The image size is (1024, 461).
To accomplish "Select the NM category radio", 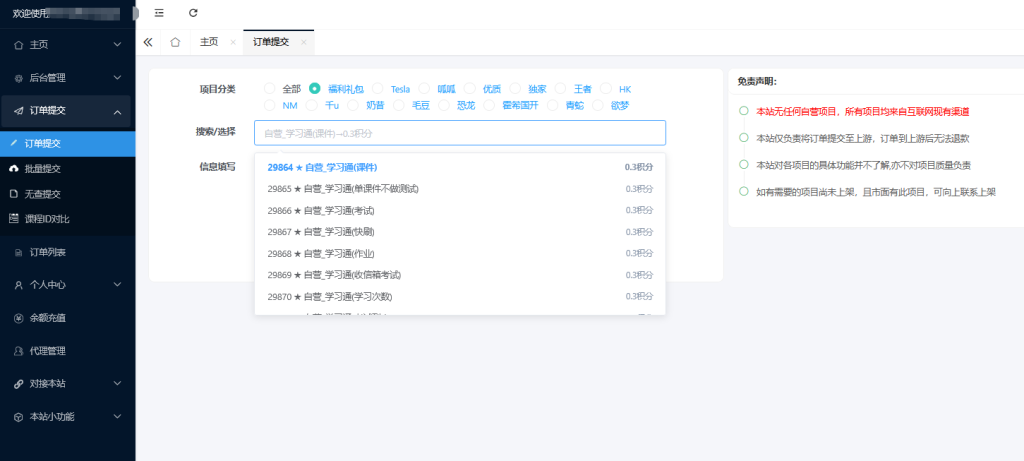I will pos(270,104).
